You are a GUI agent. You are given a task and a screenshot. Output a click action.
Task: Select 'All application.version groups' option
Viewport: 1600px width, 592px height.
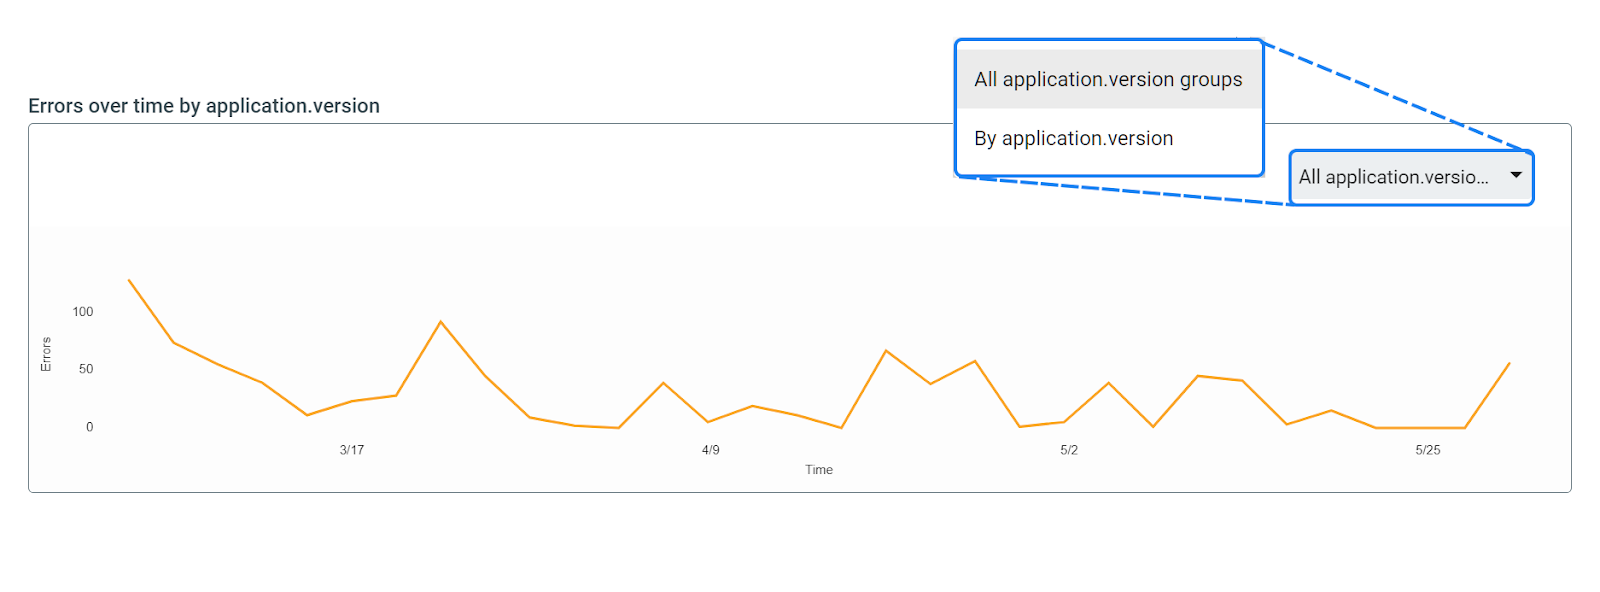(1108, 80)
